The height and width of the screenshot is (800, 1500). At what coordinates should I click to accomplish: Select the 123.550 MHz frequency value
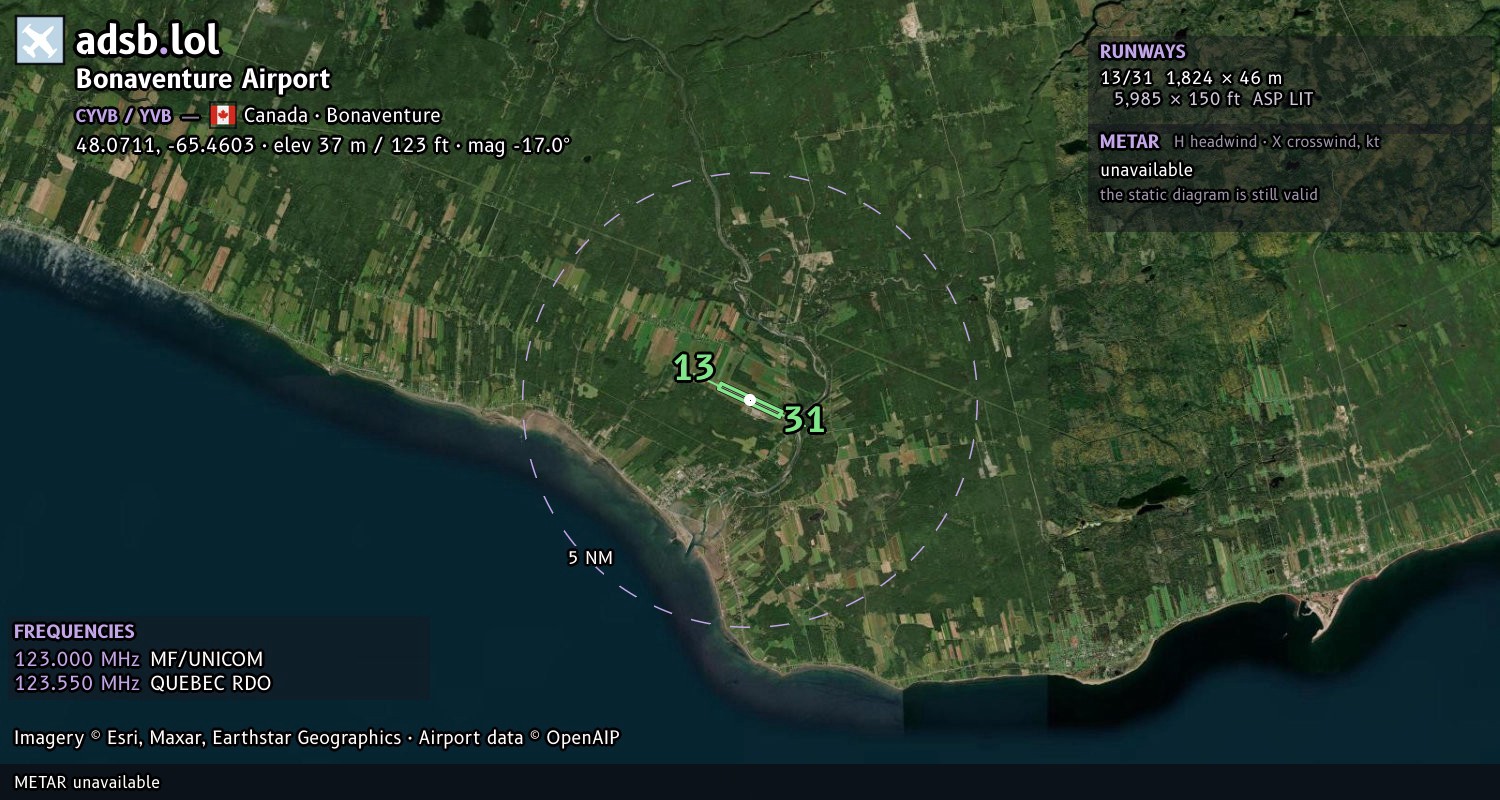pos(77,684)
